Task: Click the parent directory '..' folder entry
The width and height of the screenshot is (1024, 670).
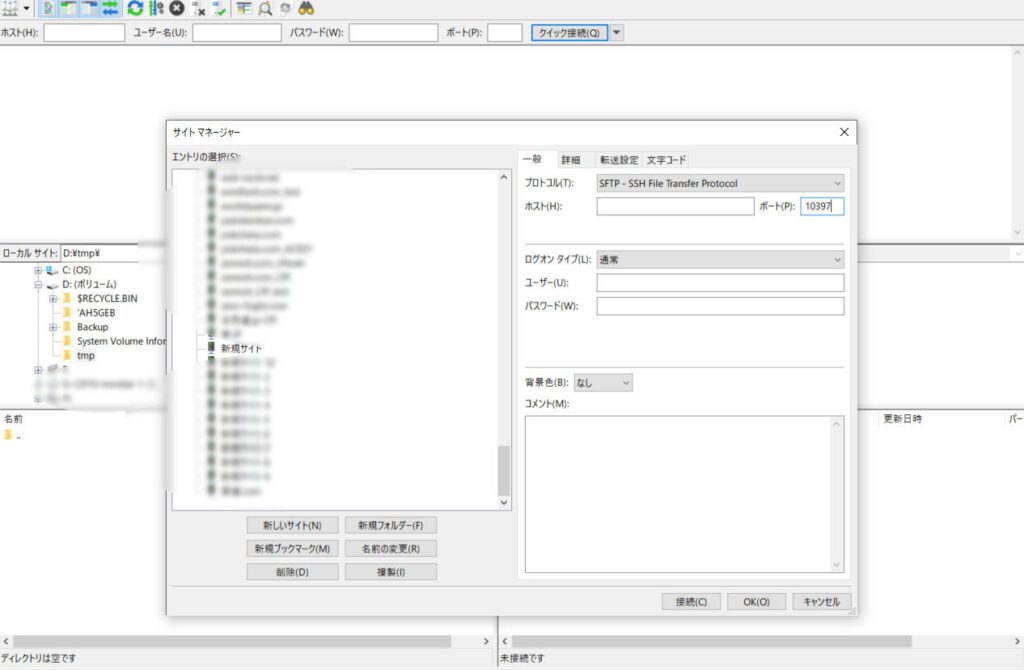Action: click(x=13, y=435)
